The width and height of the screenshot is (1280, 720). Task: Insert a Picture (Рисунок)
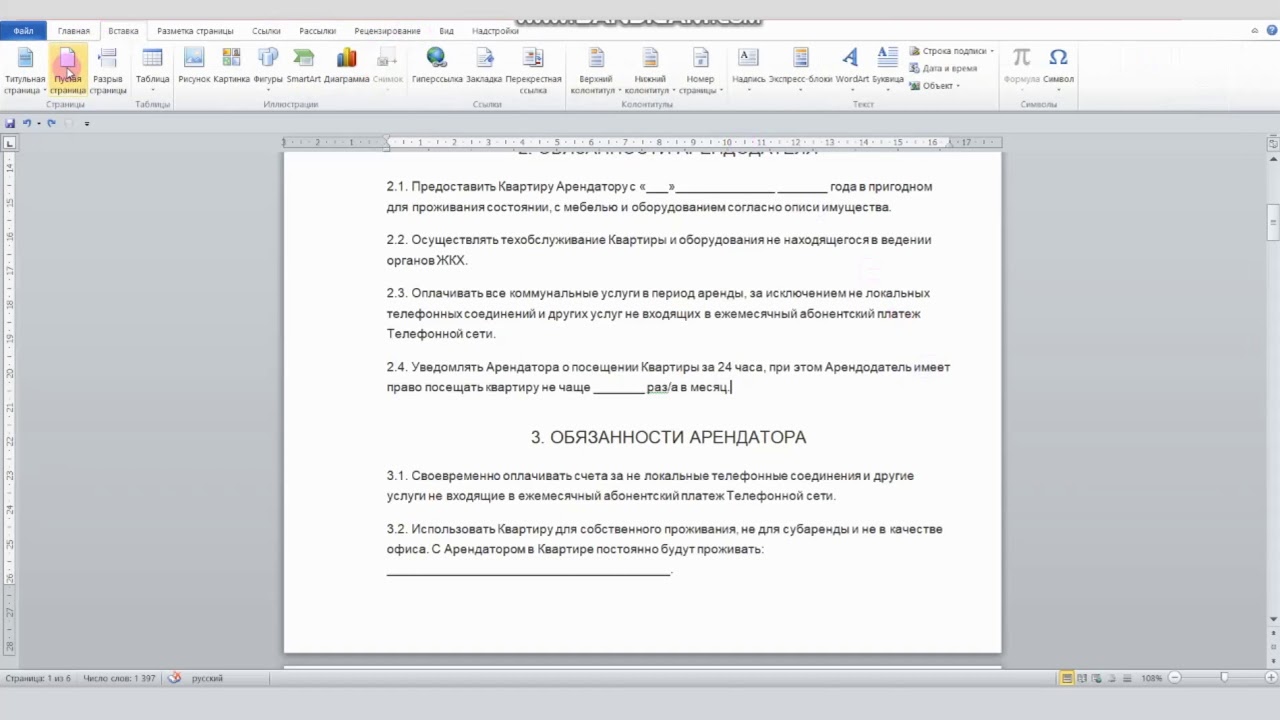pos(194,66)
